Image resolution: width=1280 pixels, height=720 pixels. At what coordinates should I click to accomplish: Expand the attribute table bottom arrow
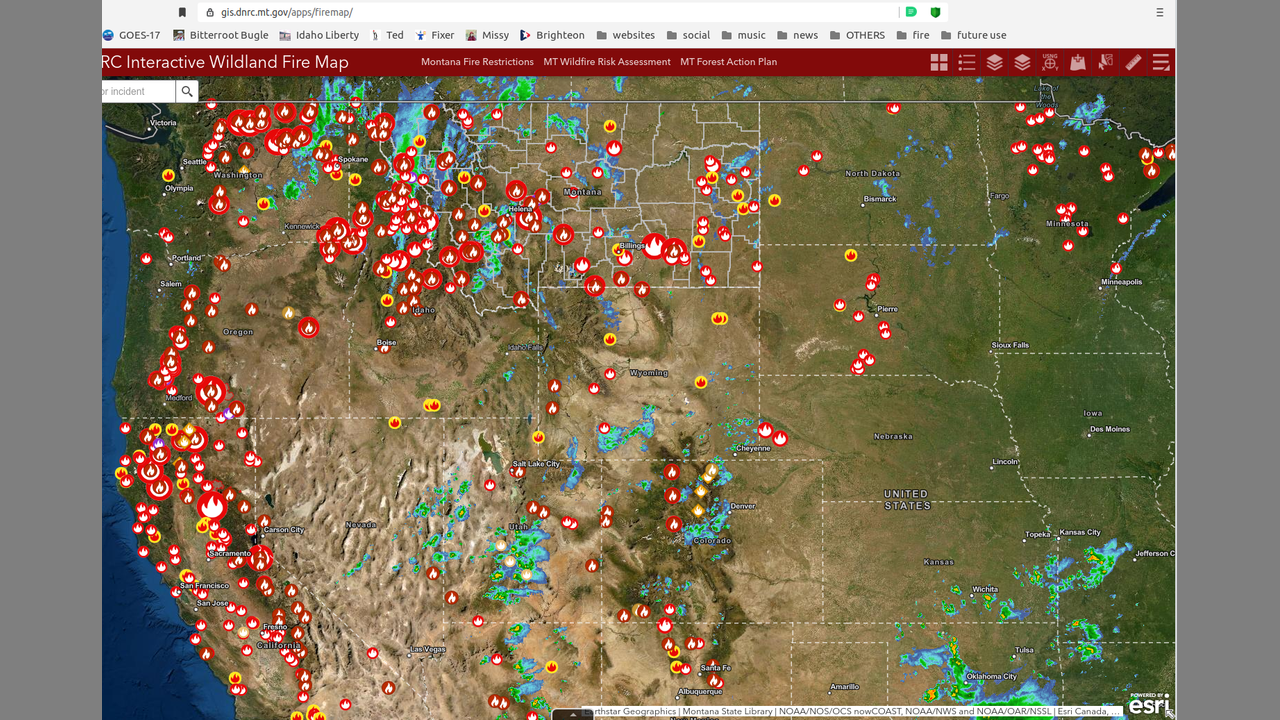(x=573, y=714)
